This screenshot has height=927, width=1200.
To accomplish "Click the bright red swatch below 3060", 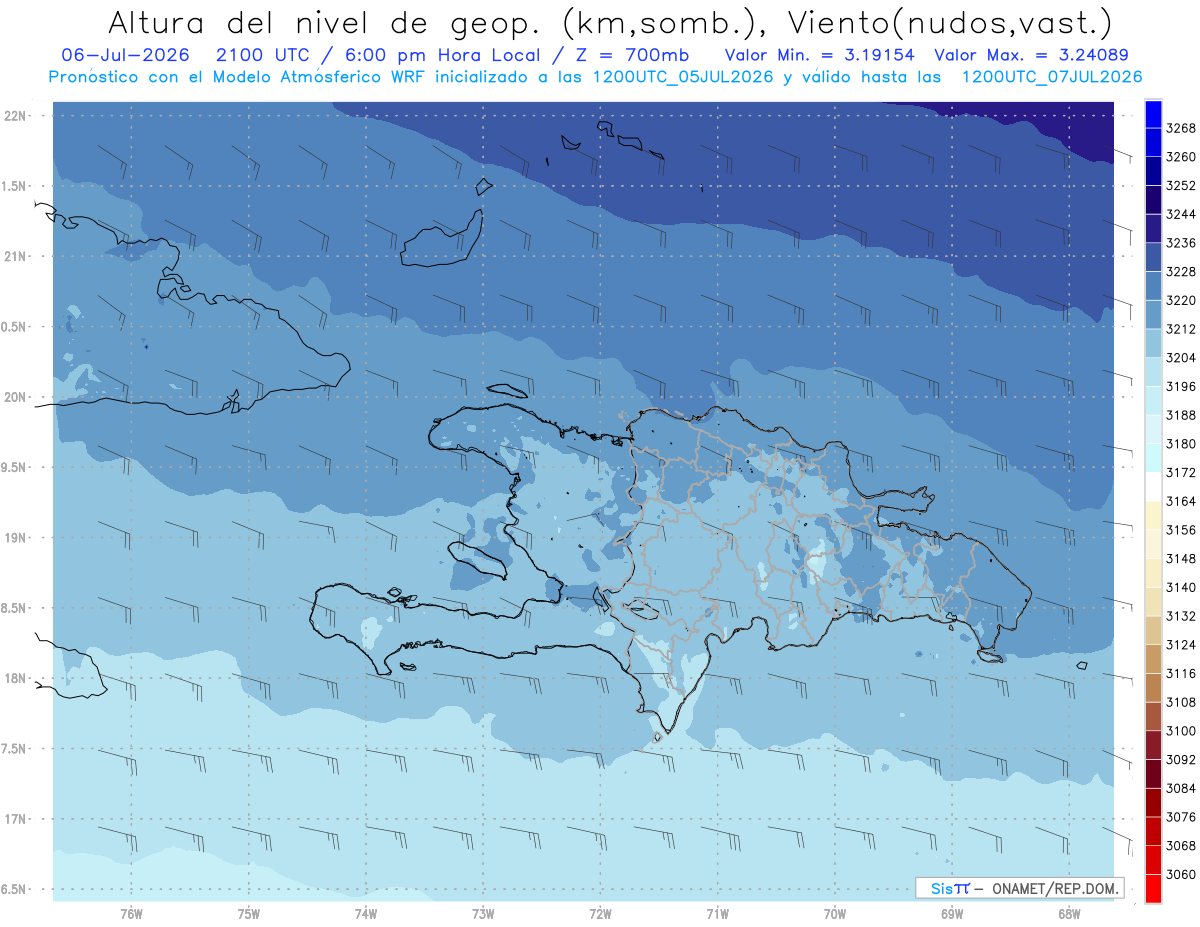I will (1153, 888).
